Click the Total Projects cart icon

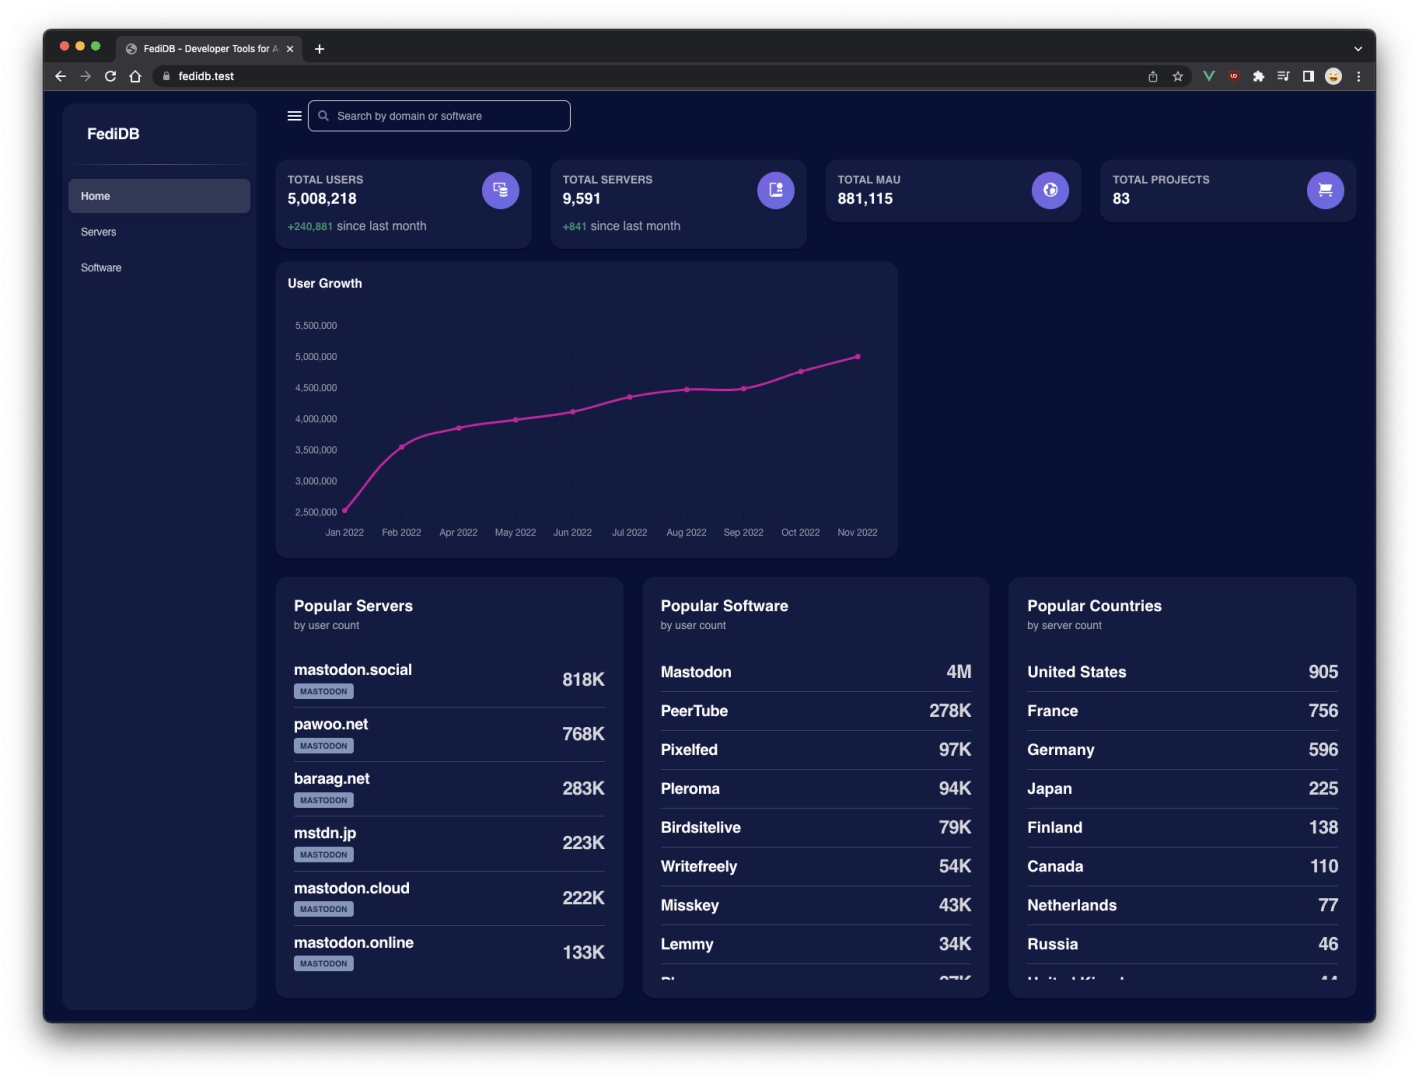click(x=1325, y=190)
